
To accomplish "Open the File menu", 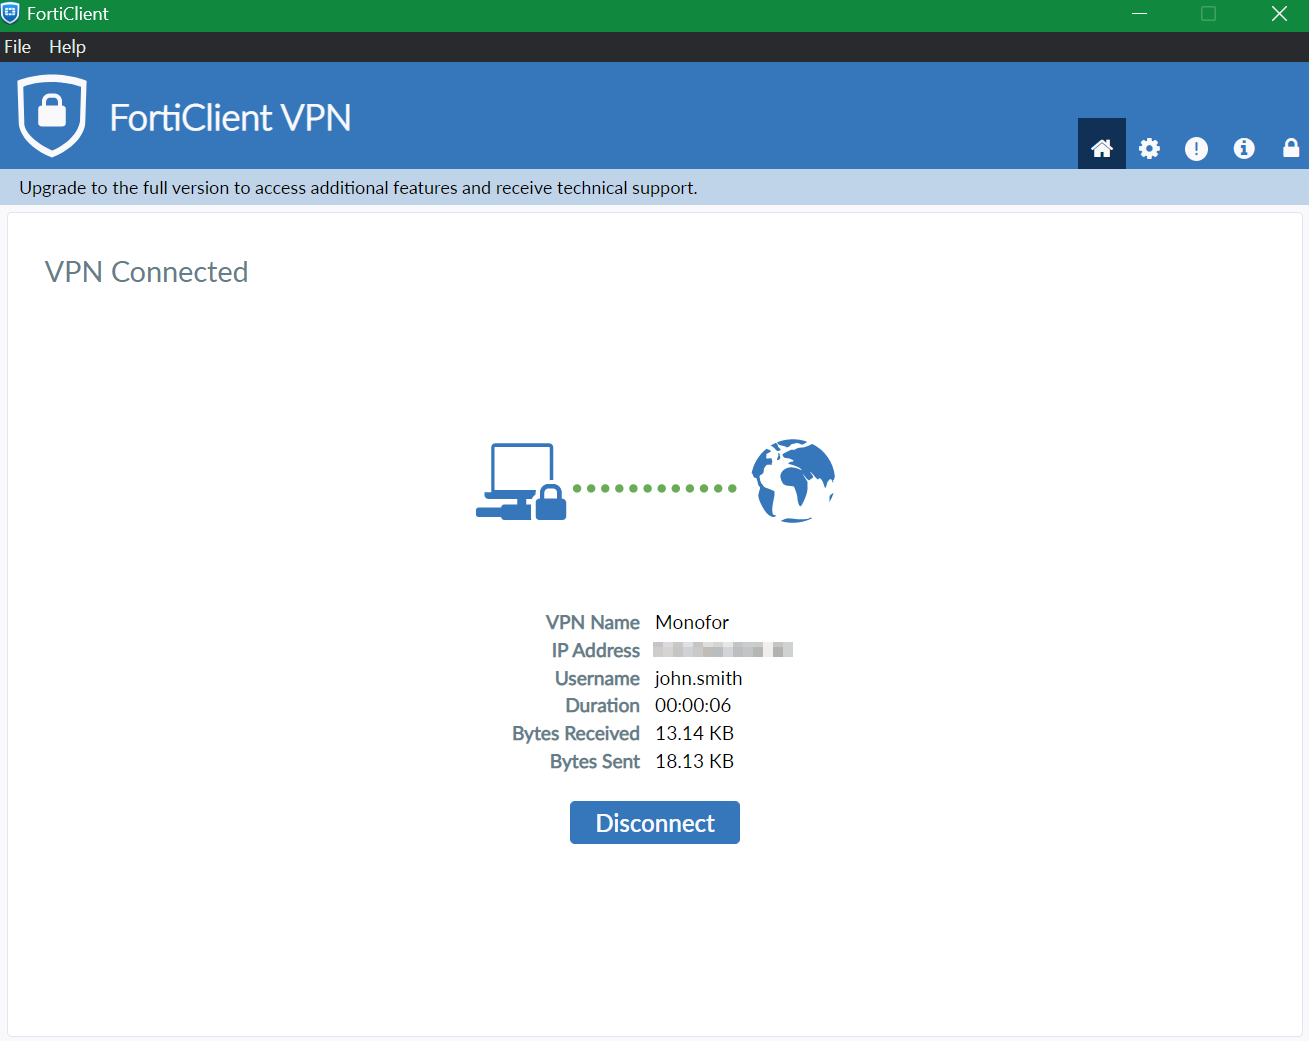I will tap(18, 47).
